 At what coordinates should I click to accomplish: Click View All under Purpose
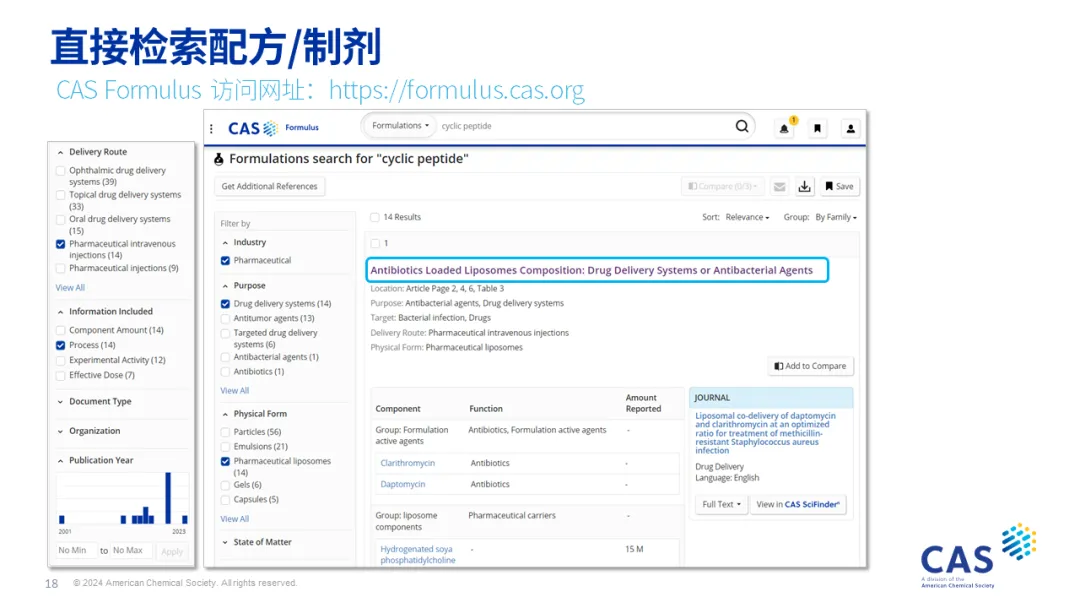pyautogui.click(x=235, y=391)
